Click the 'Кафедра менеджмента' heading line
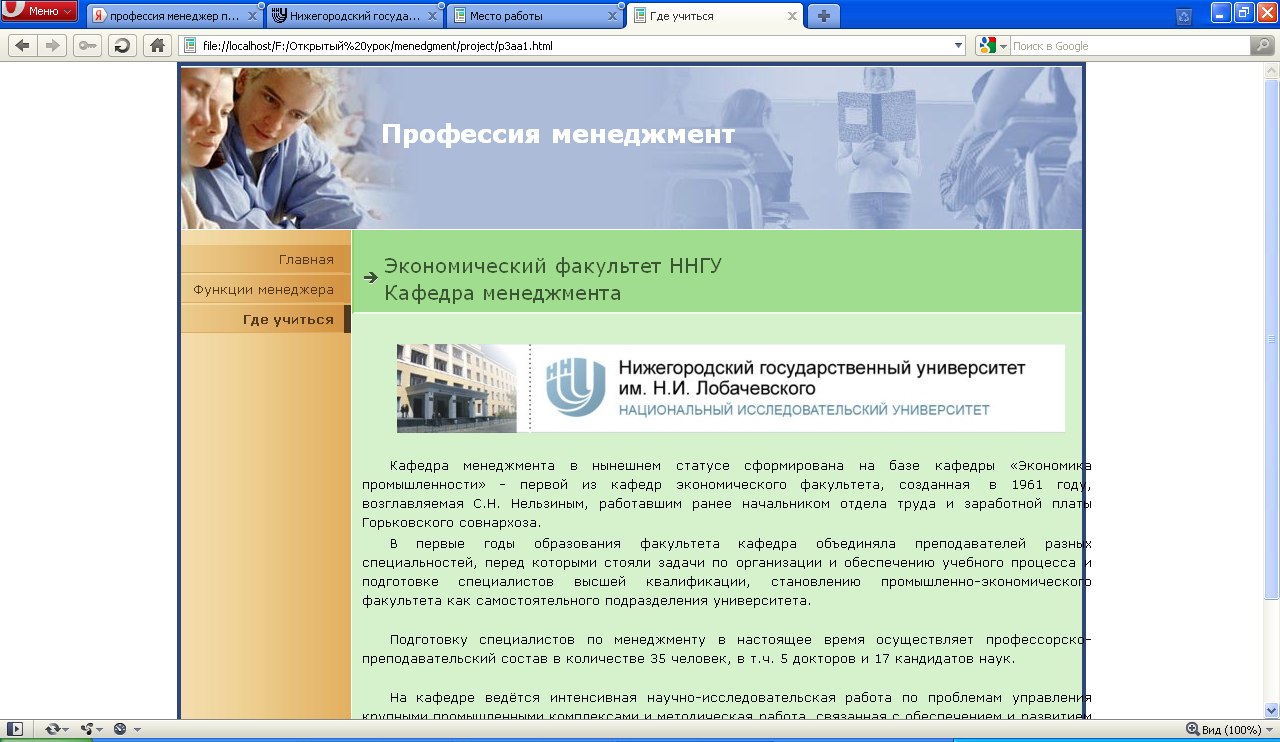This screenshot has height=742, width=1280. click(x=503, y=293)
